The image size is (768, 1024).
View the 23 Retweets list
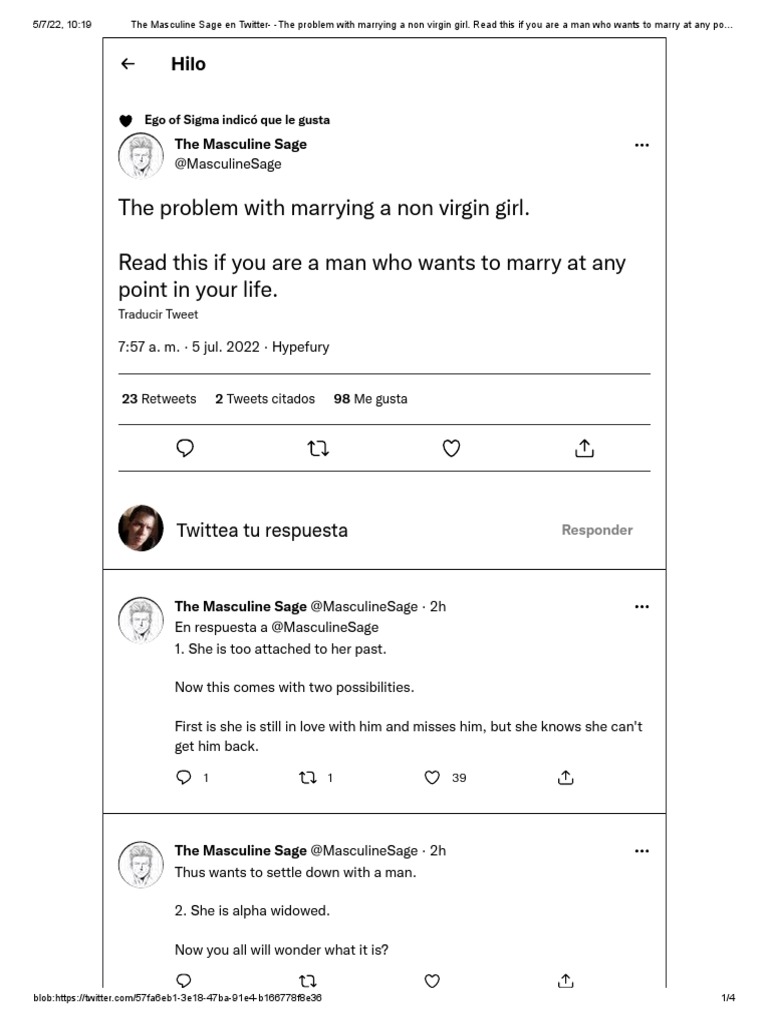pos(159,399)
